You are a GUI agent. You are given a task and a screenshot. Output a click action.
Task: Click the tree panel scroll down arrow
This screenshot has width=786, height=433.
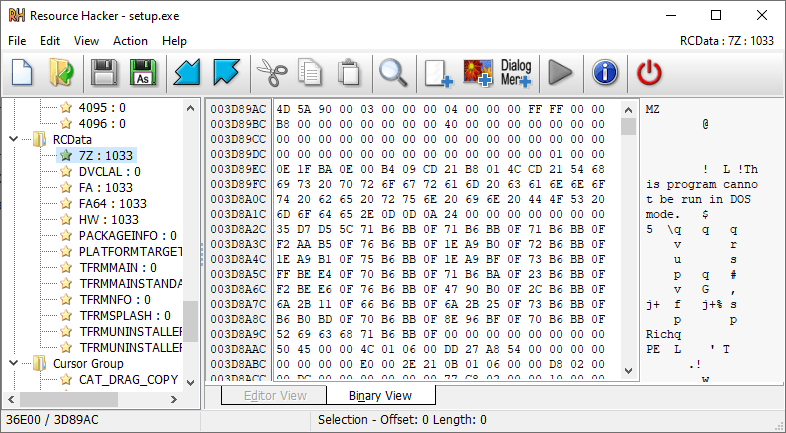[190, 382]
